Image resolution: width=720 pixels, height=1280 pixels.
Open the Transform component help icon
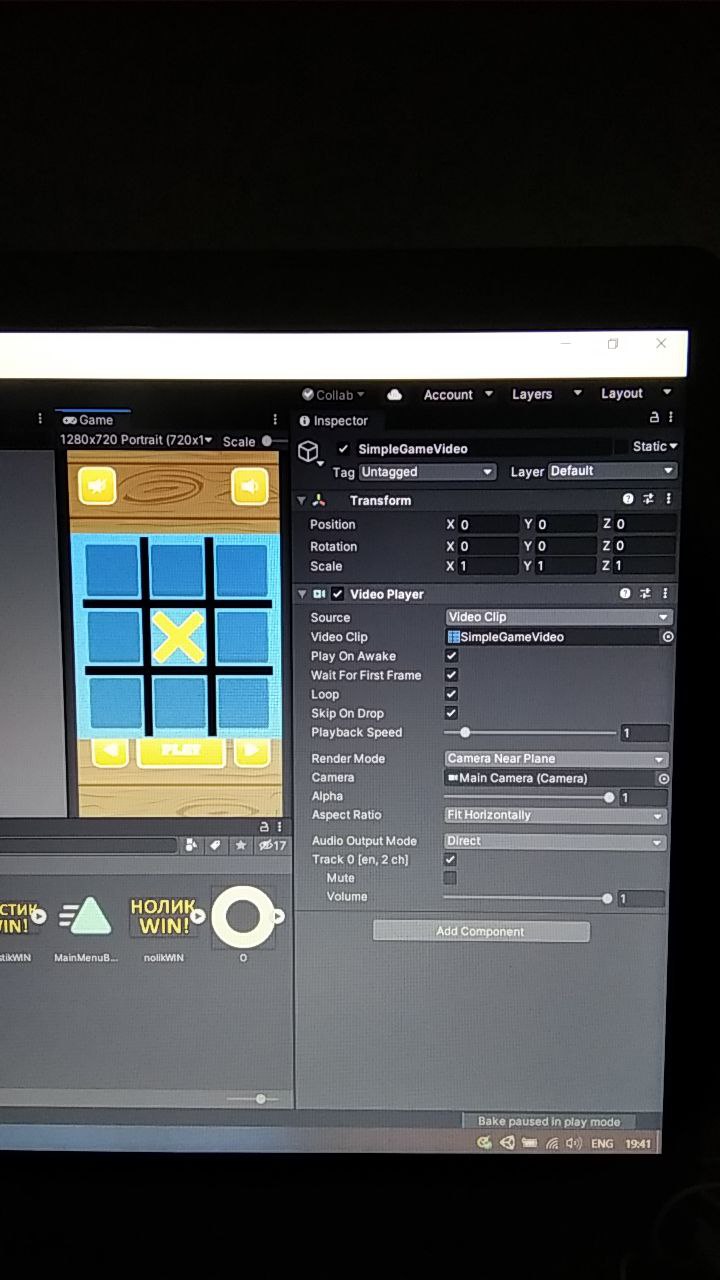click(x=628, y=499)
